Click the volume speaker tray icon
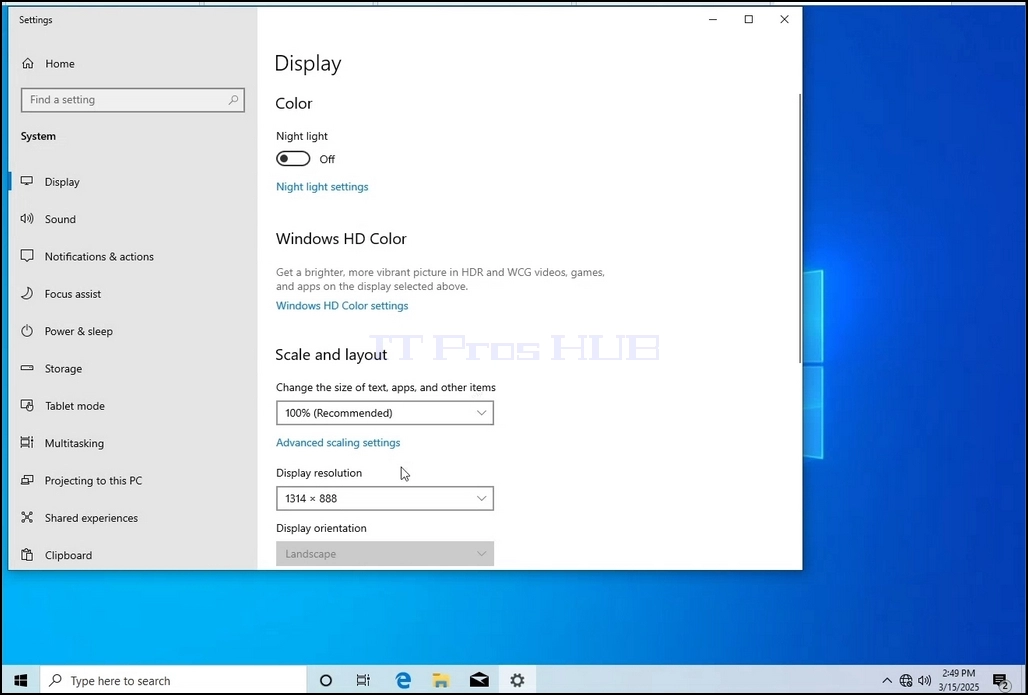Viewport: 1028px width, 695px height. (x=925, y=681)
